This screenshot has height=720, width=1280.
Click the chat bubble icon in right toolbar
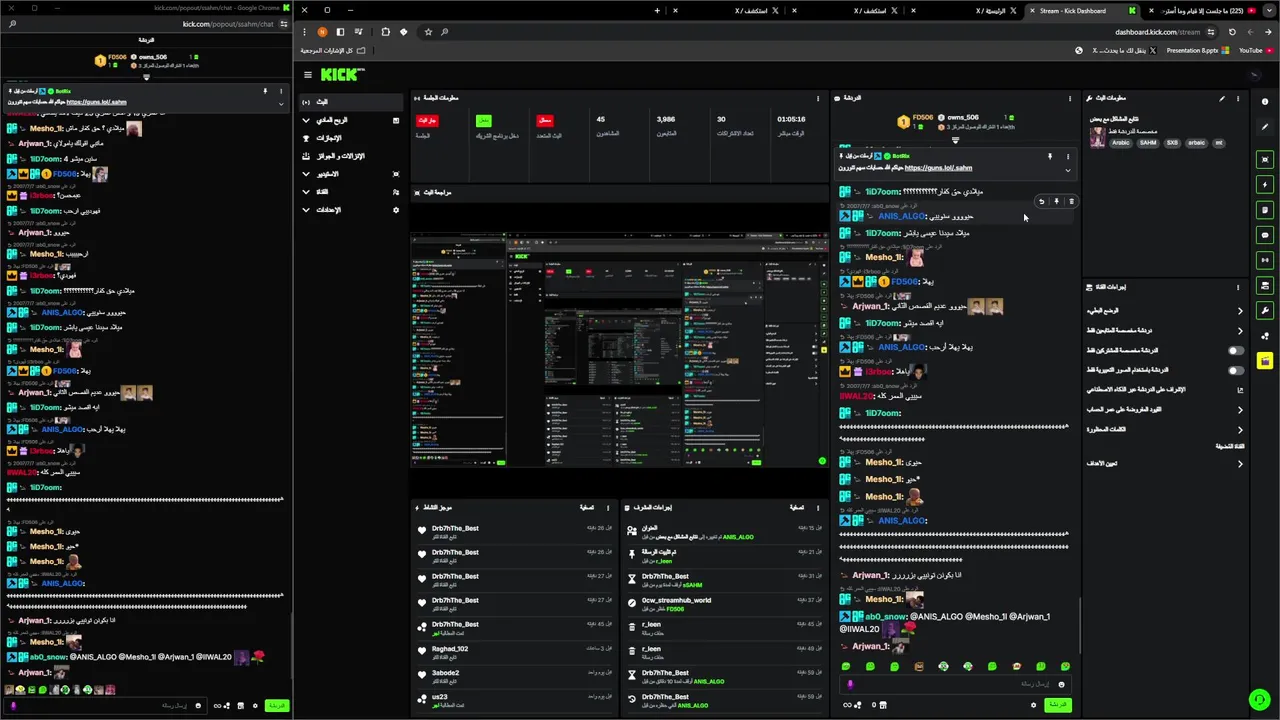point(1265,235)
